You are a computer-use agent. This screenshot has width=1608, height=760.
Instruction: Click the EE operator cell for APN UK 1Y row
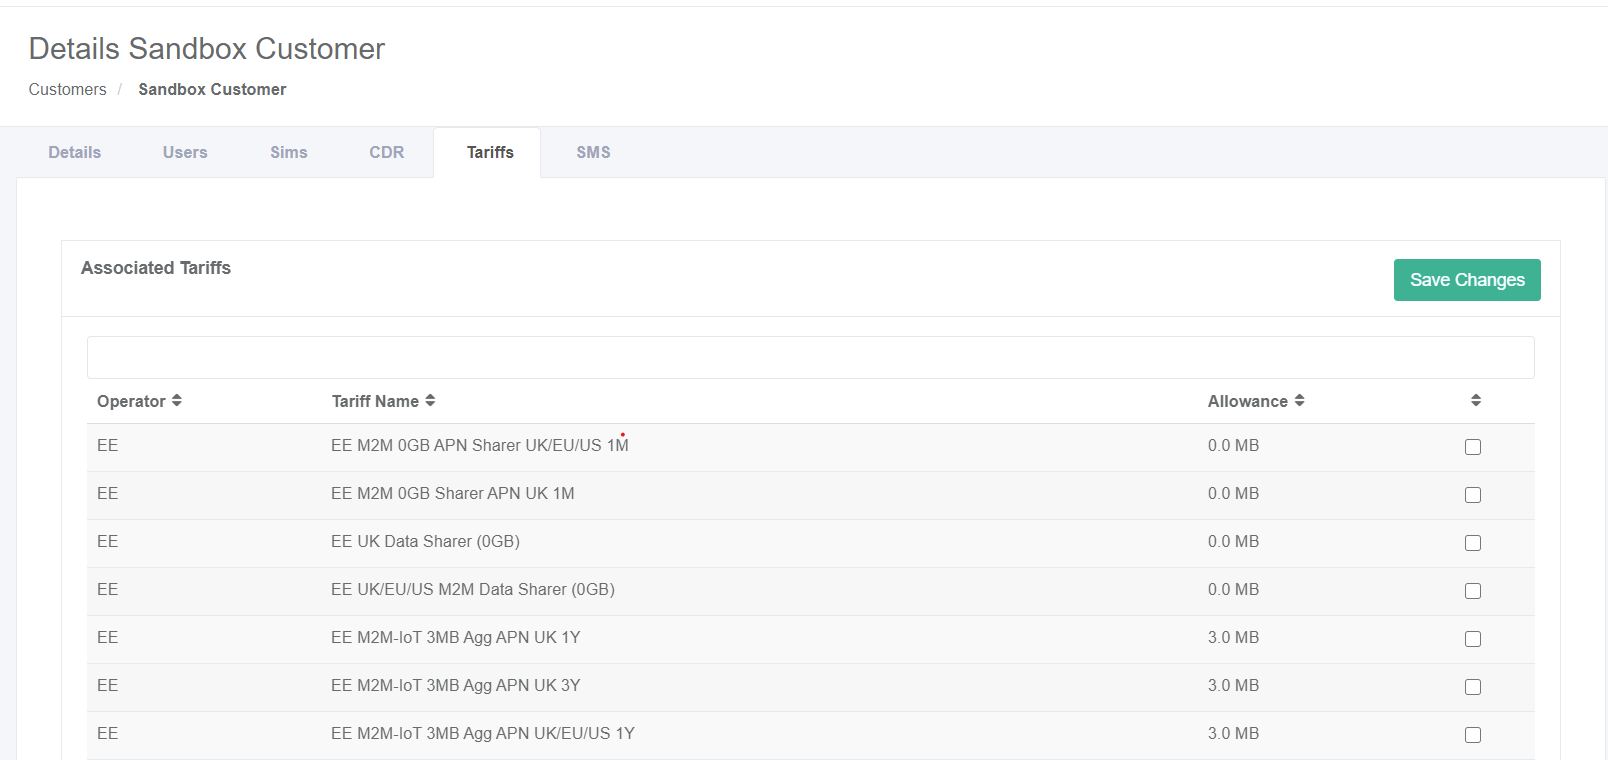(x=107, y=637)
